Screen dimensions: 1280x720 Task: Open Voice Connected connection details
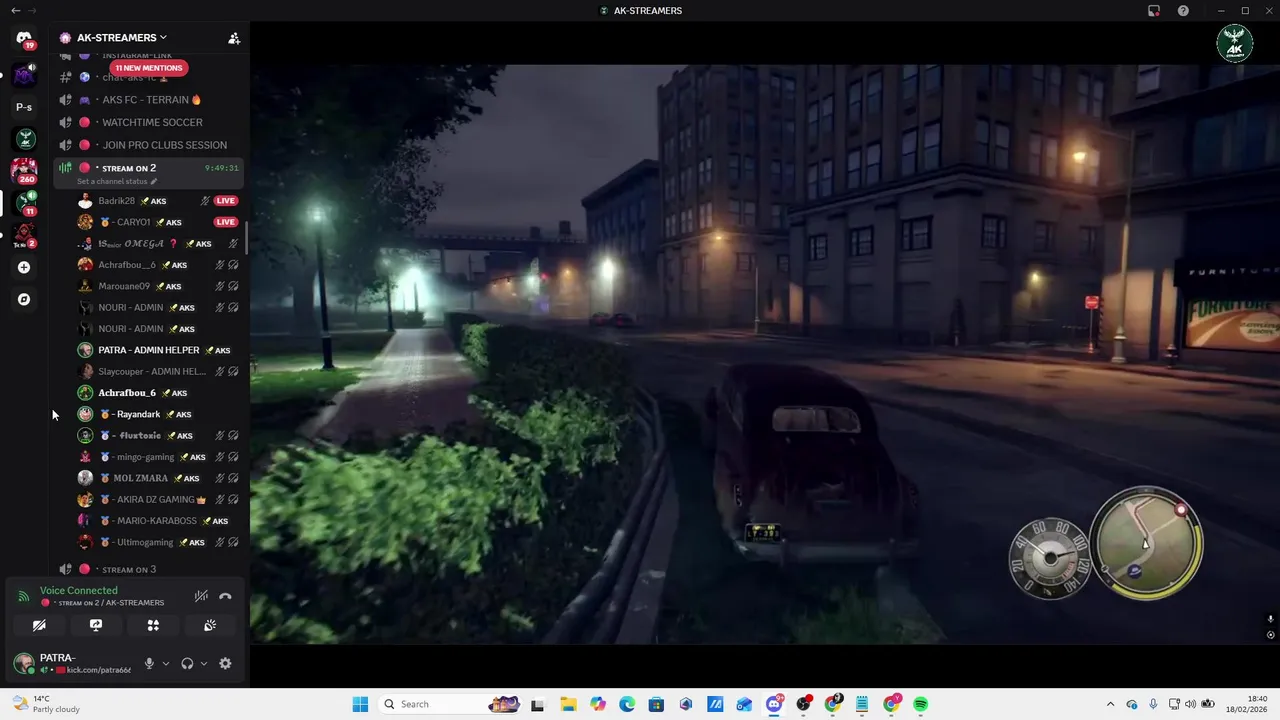[x=79, y=591]
